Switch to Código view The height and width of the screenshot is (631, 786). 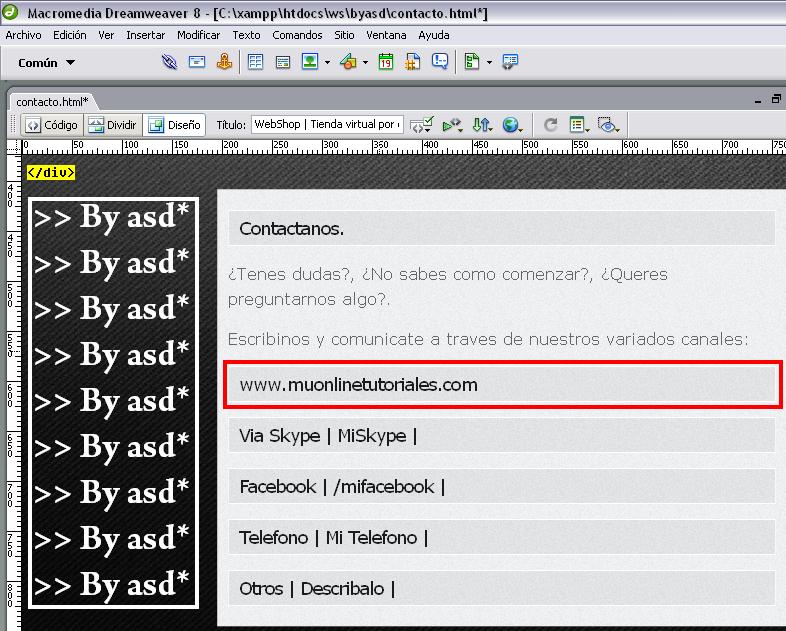point(53,125)
